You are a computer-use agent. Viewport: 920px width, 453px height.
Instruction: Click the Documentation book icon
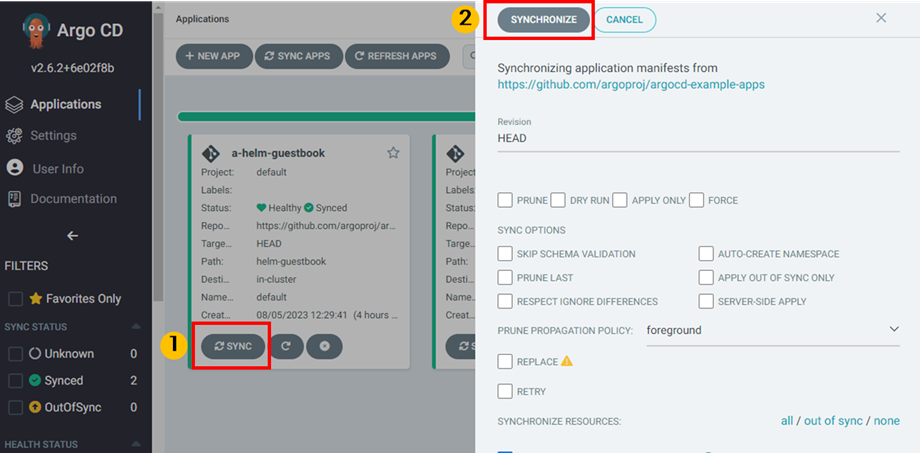click(x=14, y=199)
